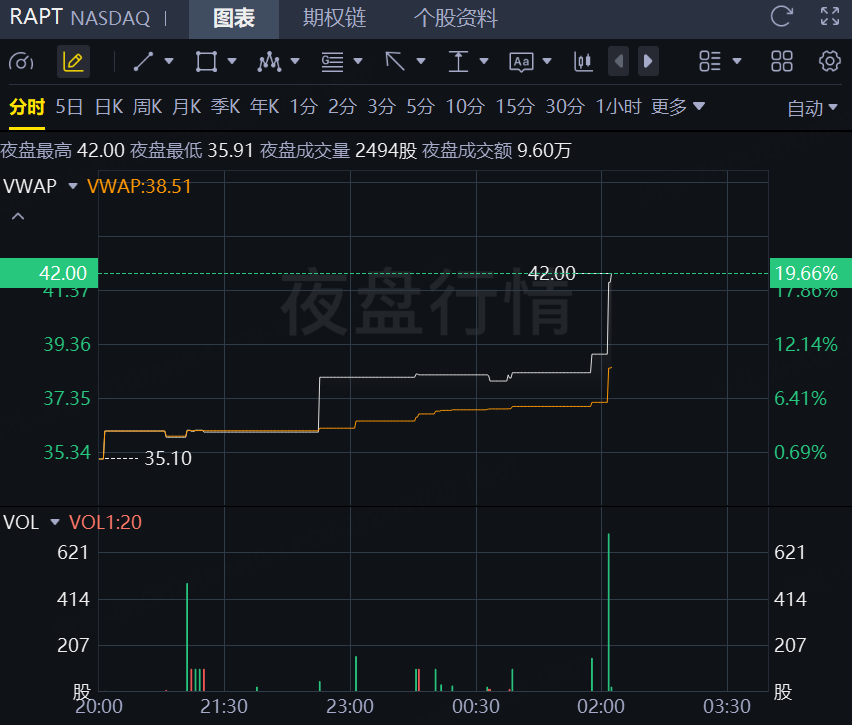Open the 个股资料 tab
Viewport: 852px width, 725px height.
[455, 18]
